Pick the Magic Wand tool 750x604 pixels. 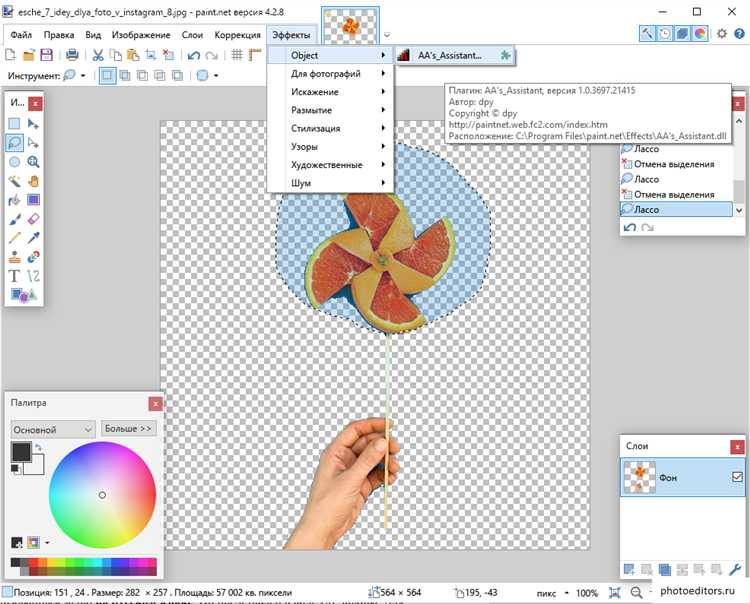[15, 181]
